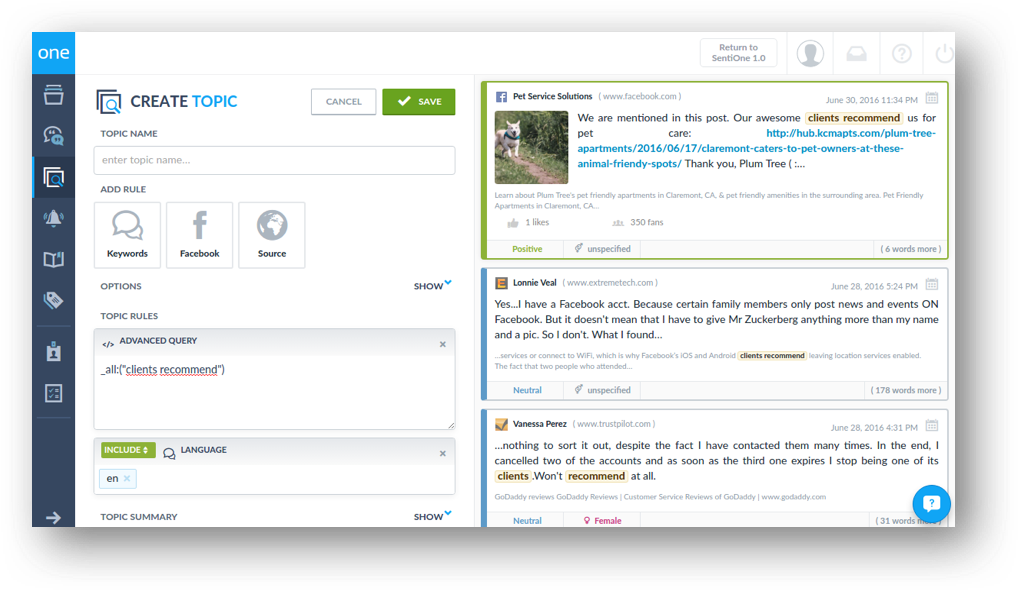Click Return to SentiOne 1.0
The width and height of the screenshot is (1020, 592).
738,53
